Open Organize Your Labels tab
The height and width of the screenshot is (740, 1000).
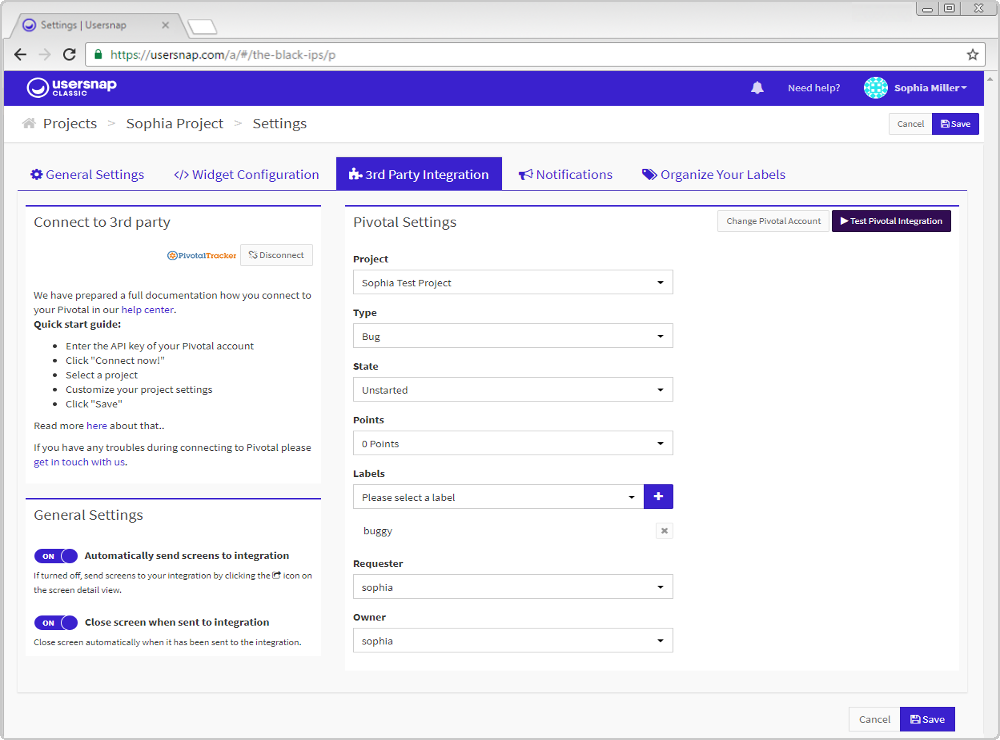[714, 174]
